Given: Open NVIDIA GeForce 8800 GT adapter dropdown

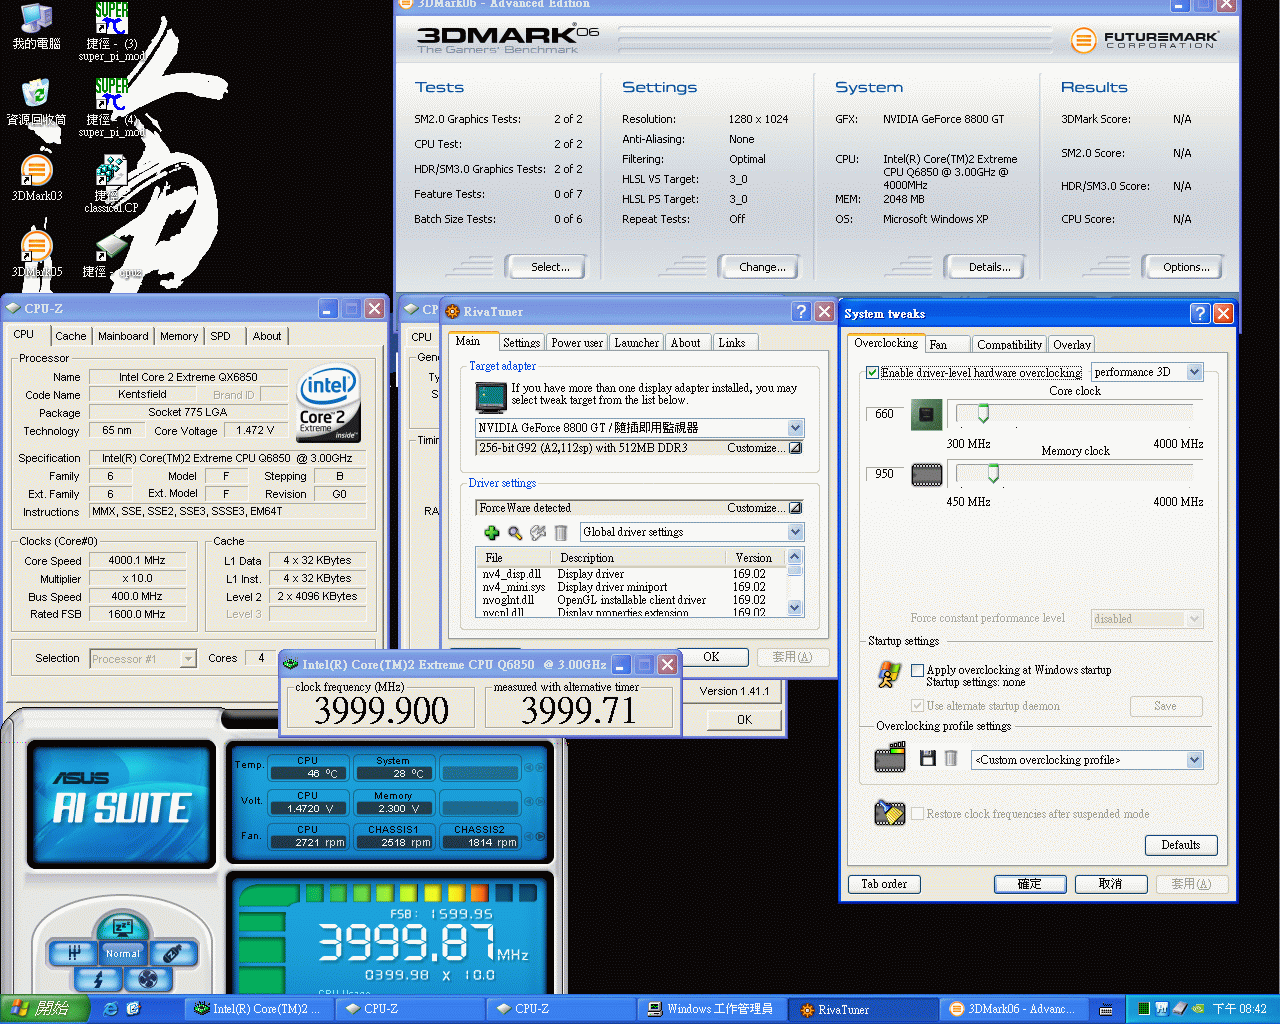Looking at the screenshot, I should 795,428.
